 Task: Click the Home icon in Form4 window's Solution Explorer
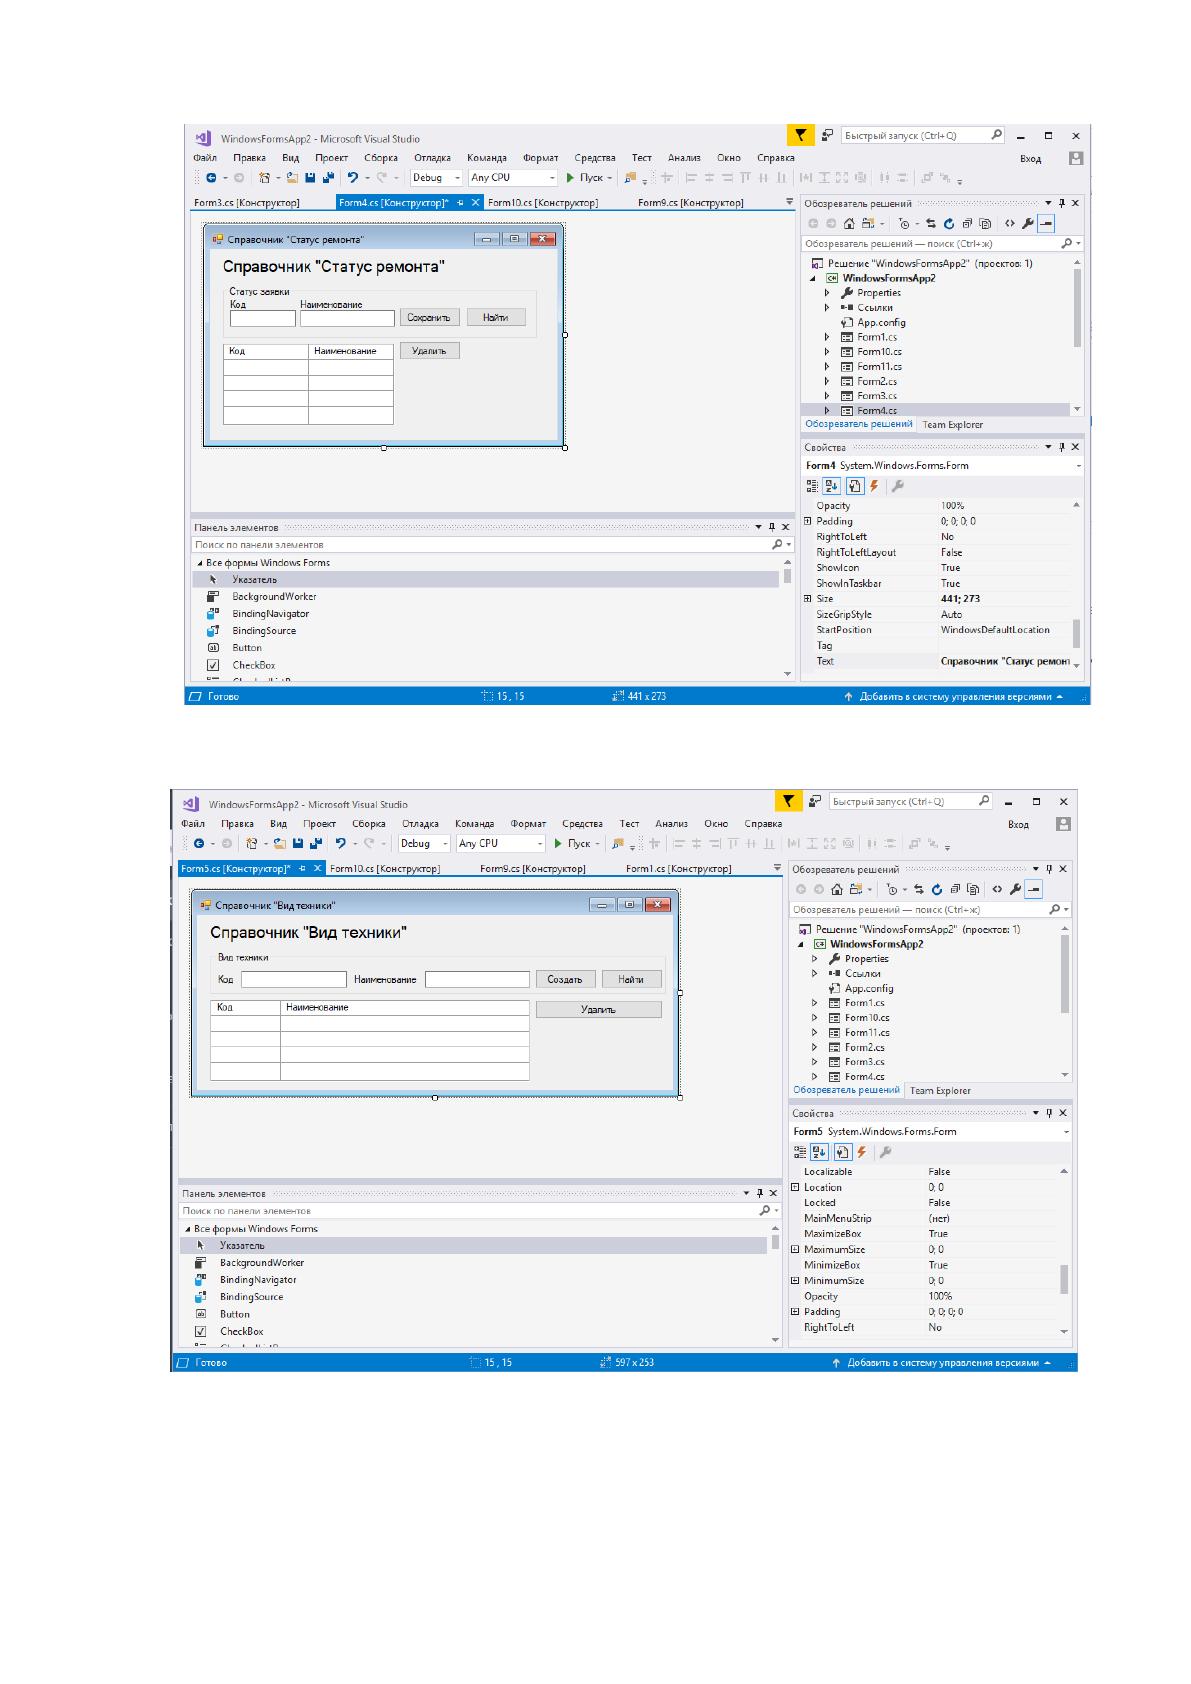[x=849, y=224]
